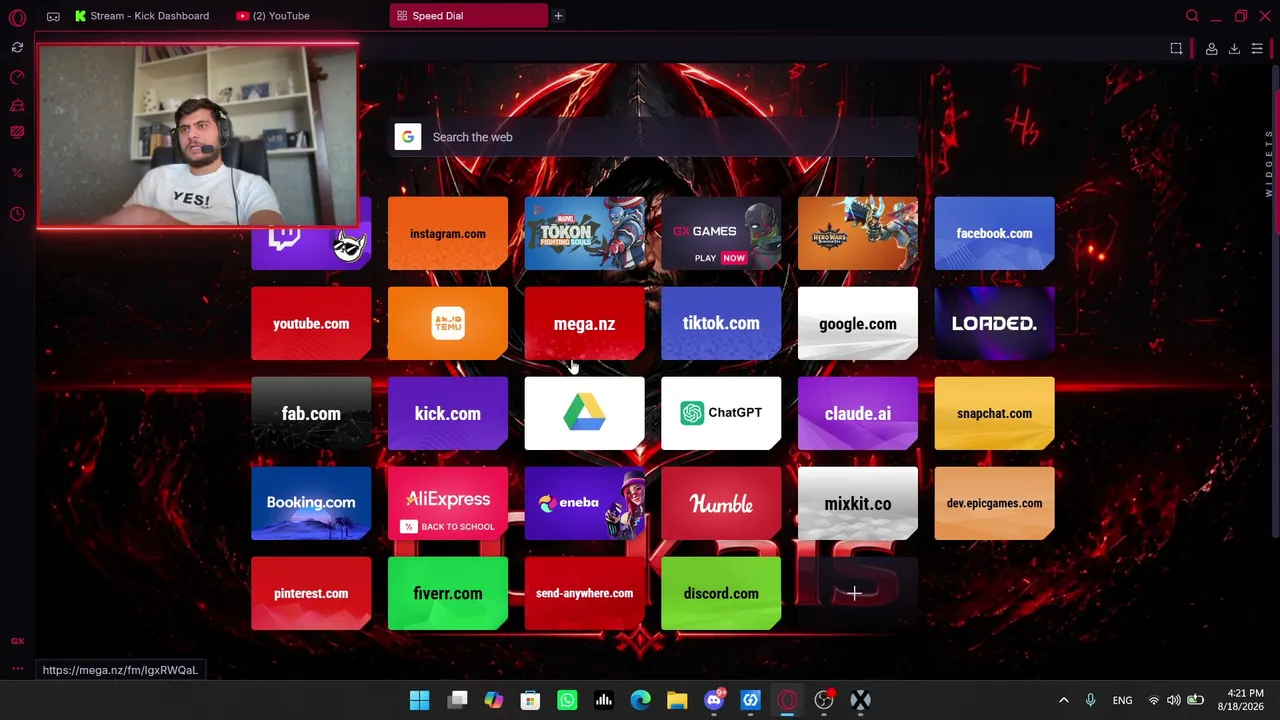Open google.com speed dial tile

[x=858, y=323]
